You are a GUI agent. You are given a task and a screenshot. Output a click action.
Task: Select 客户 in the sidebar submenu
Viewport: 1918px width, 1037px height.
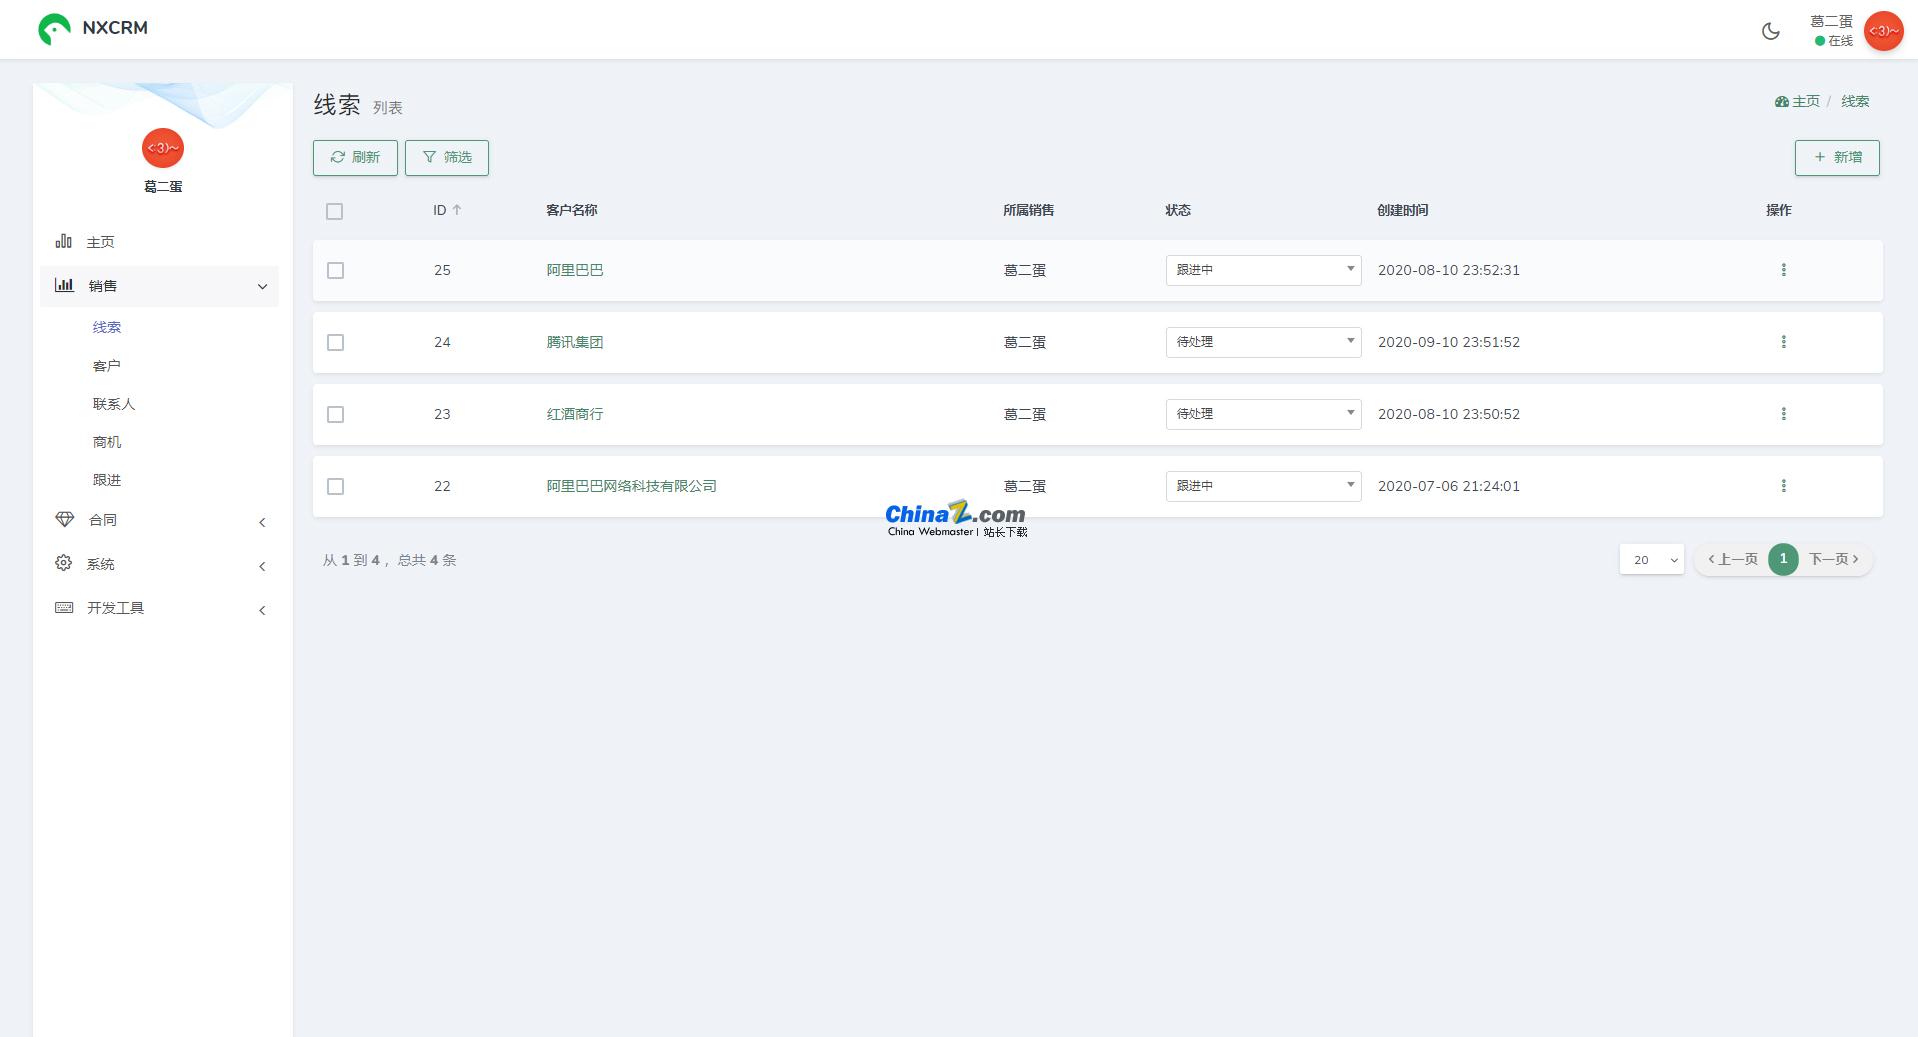coord(107,366)
